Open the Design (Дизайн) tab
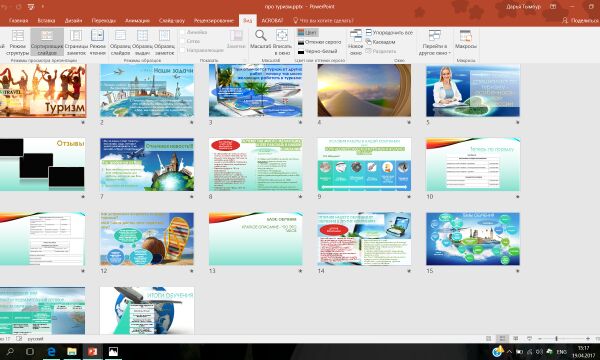Viewport: 600px width, 360px height. pos(73,20)
